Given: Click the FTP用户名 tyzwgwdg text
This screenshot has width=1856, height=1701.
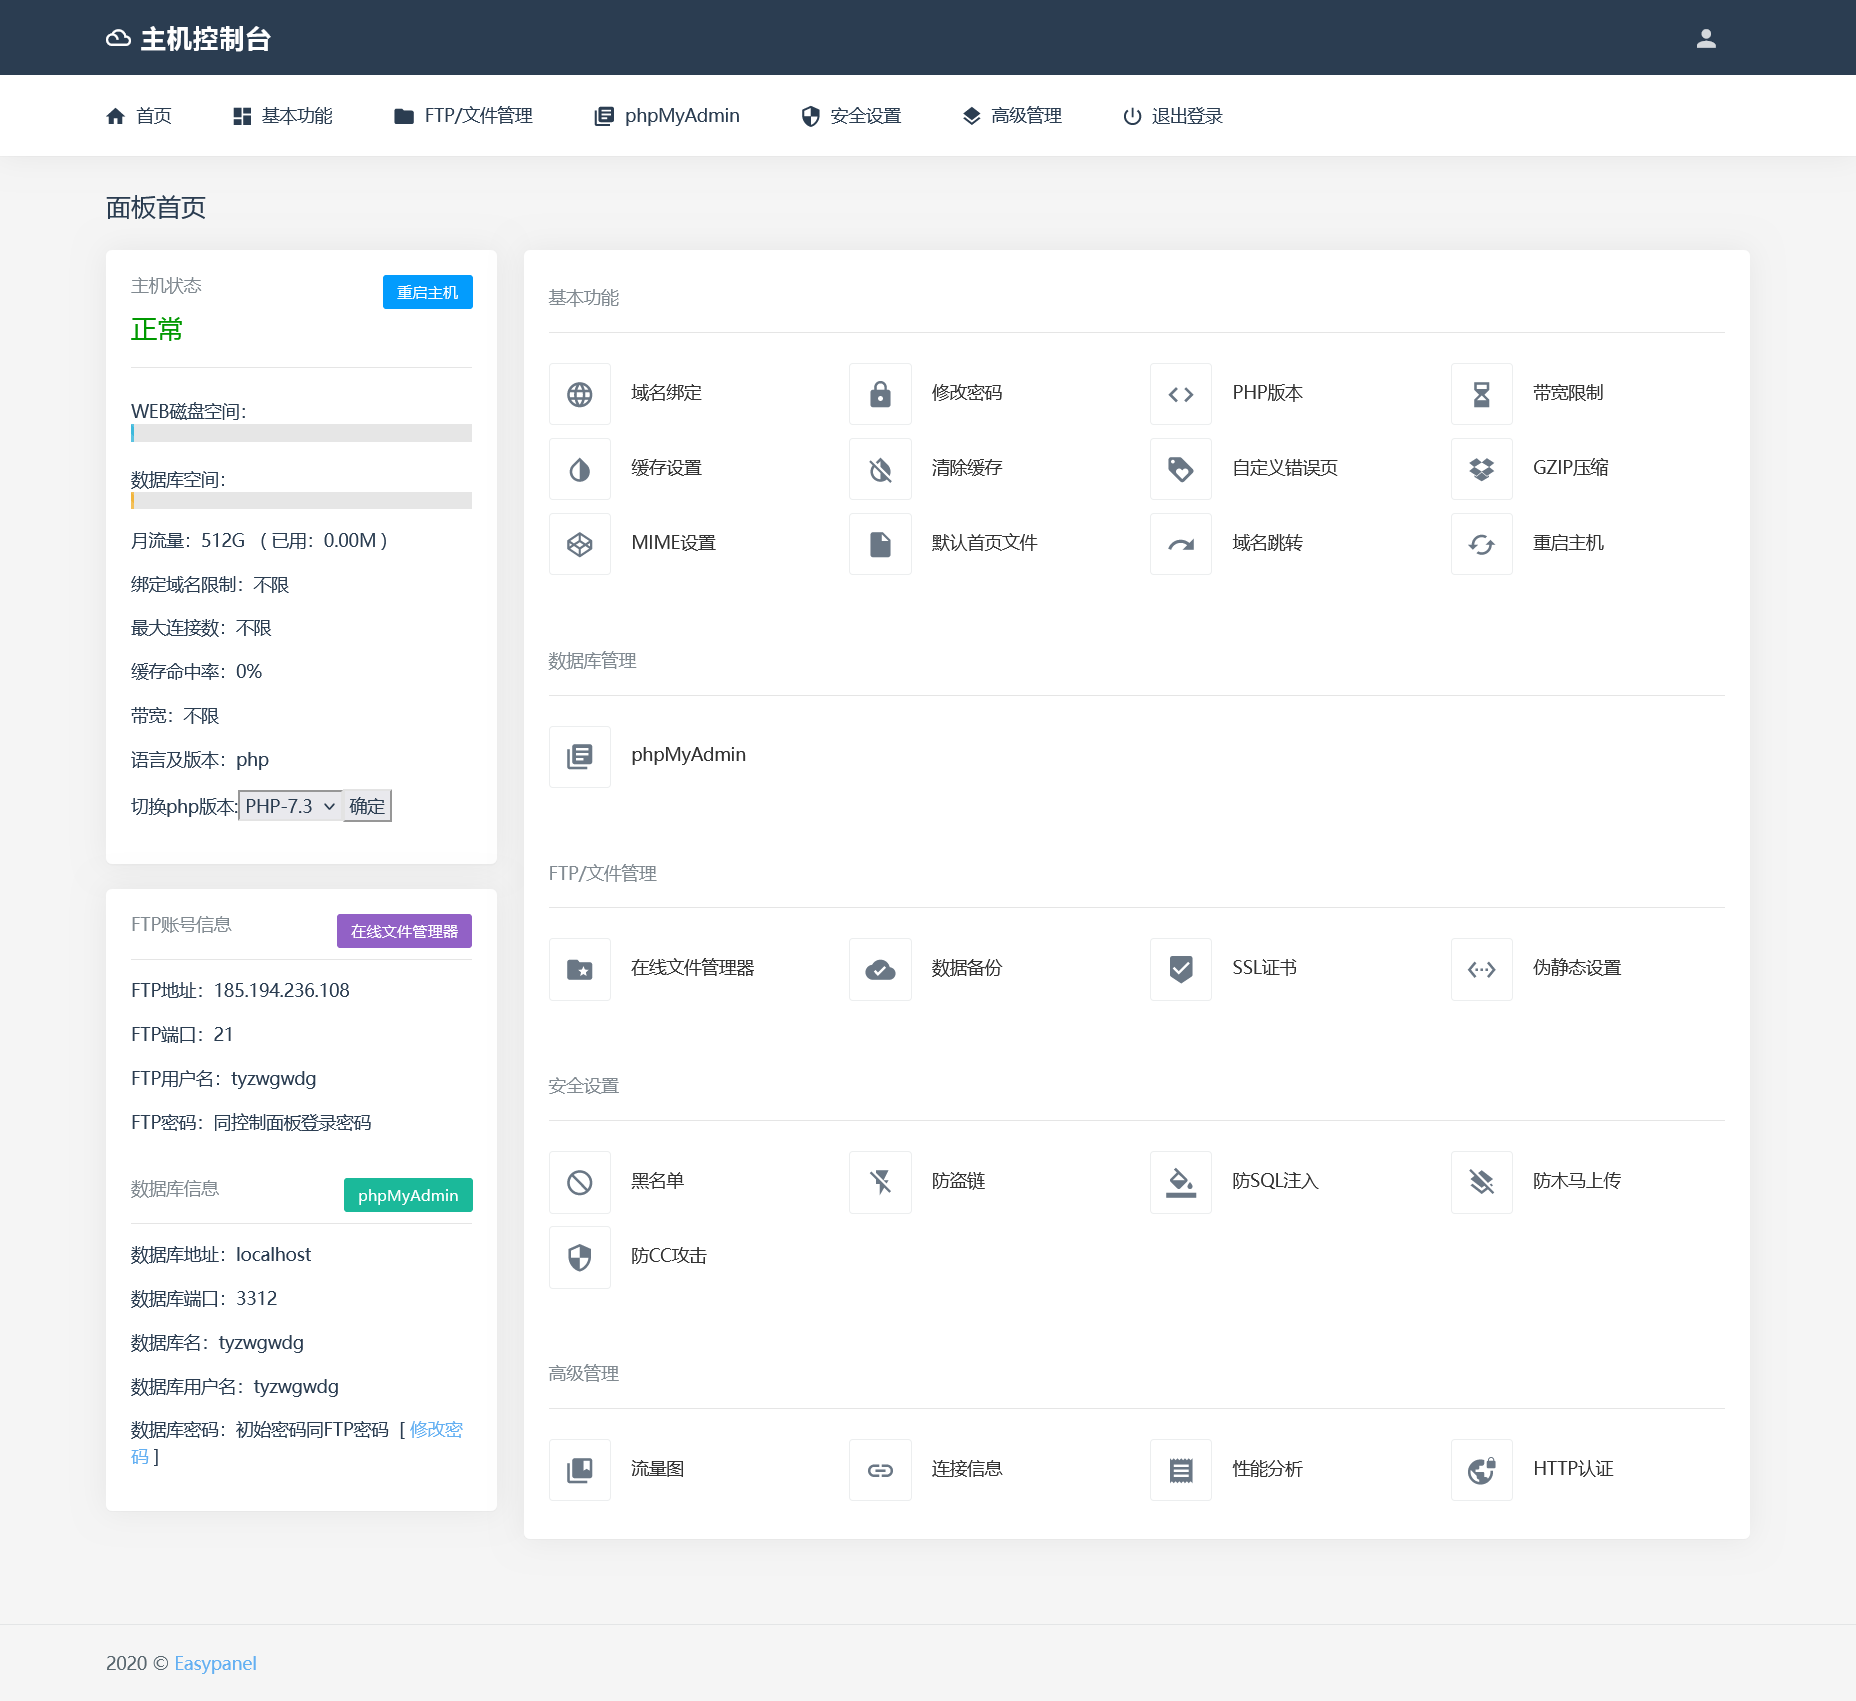Looking at the screenshot, I should pos(224,1078).
